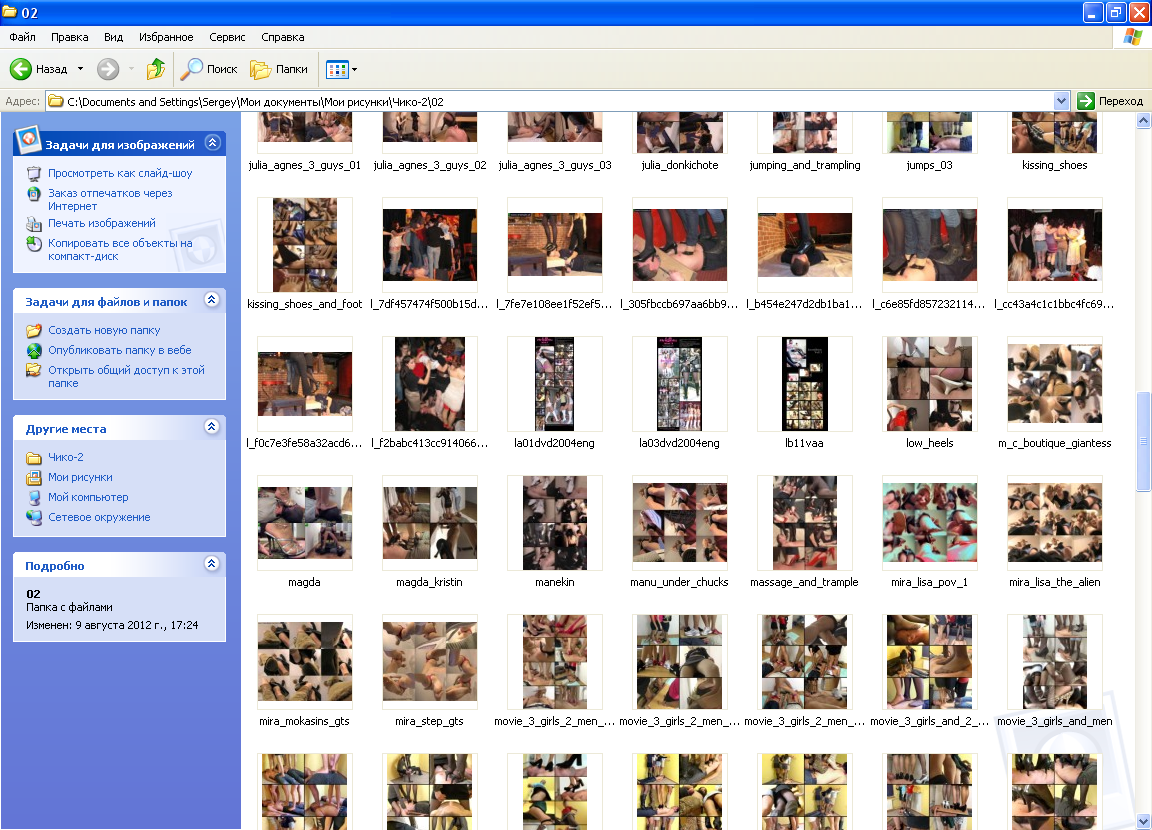The image size is (1152, 830).
Task: Click the Forward arrow button
Action: tap(108, 69)
